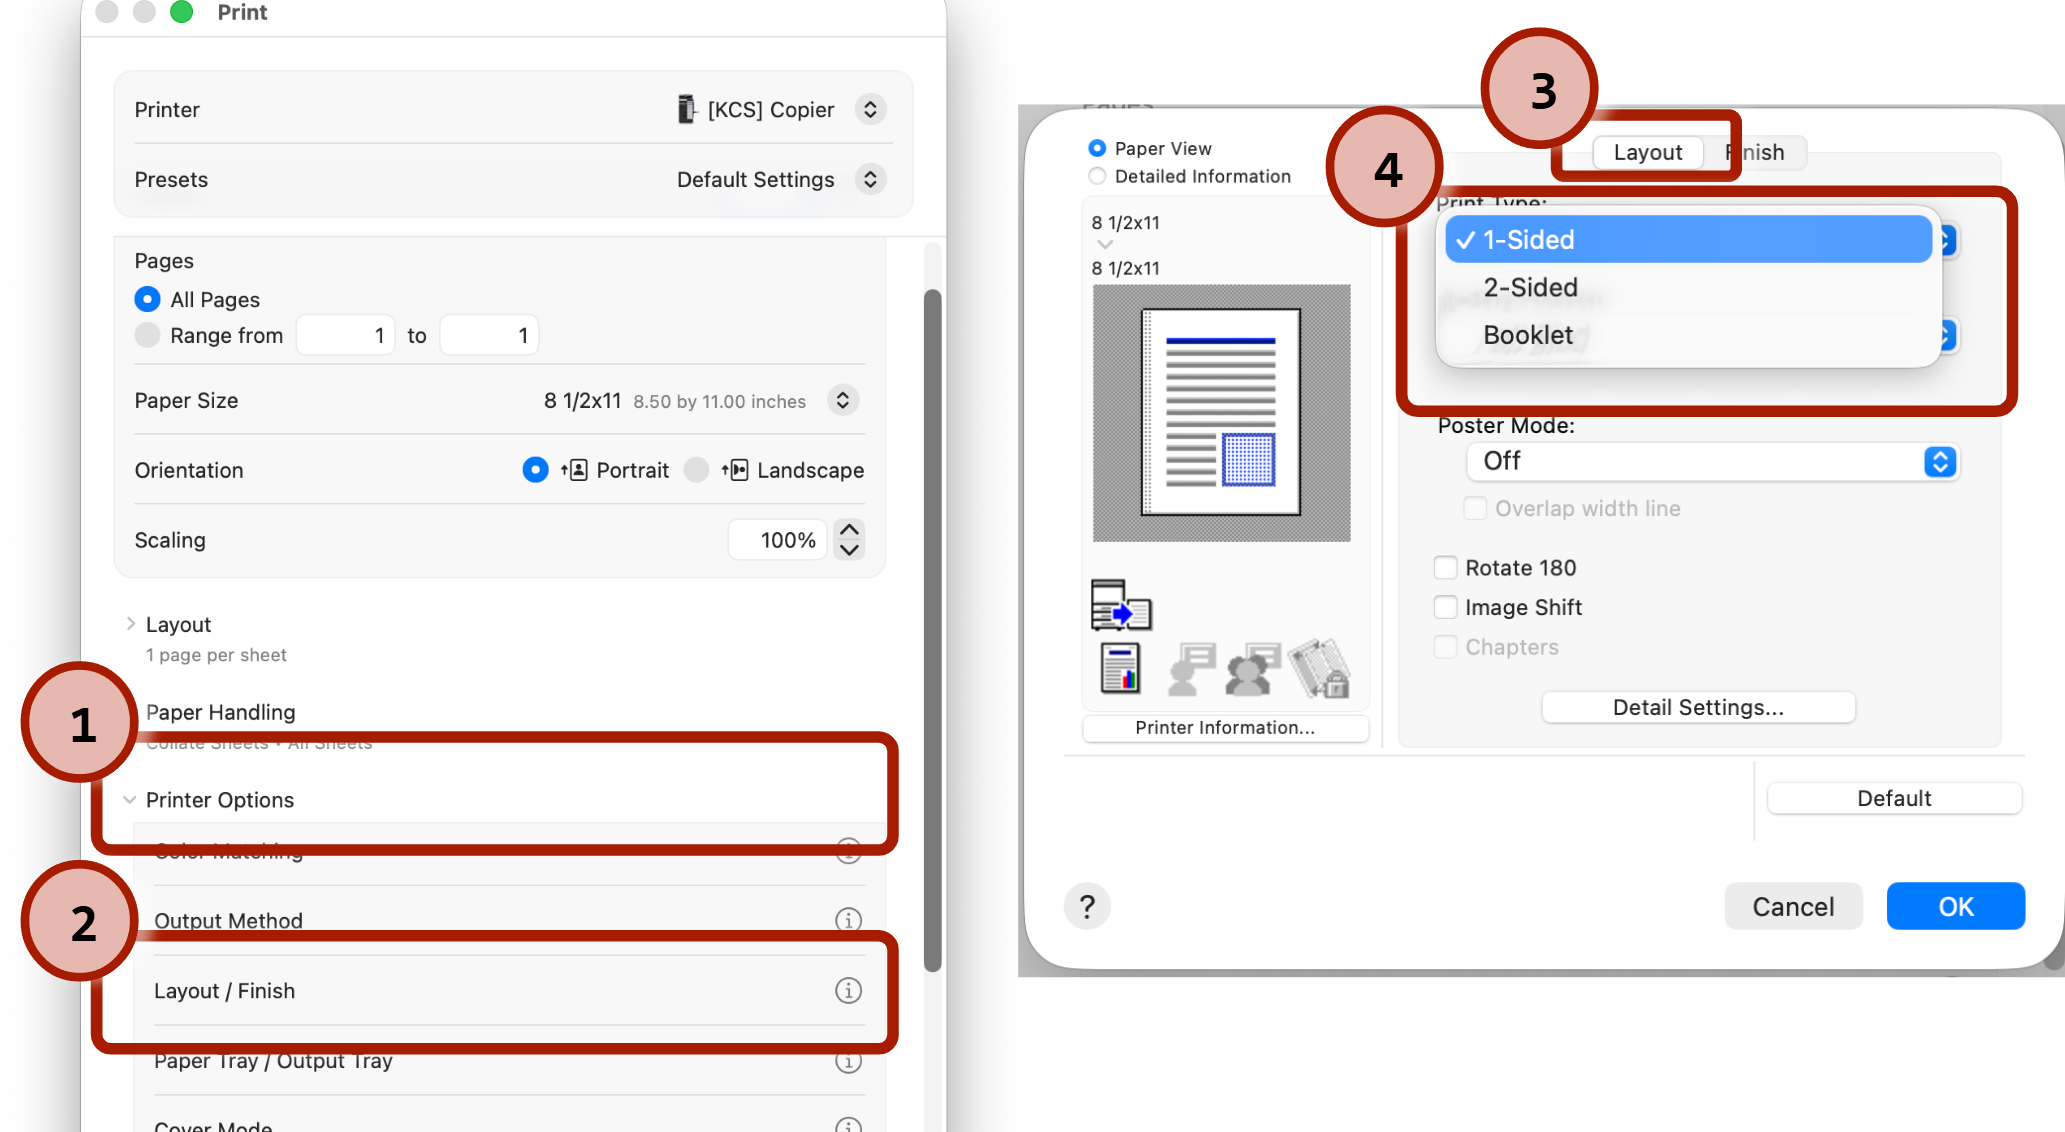Click the info icon beside Output Method

click(848, 919)
